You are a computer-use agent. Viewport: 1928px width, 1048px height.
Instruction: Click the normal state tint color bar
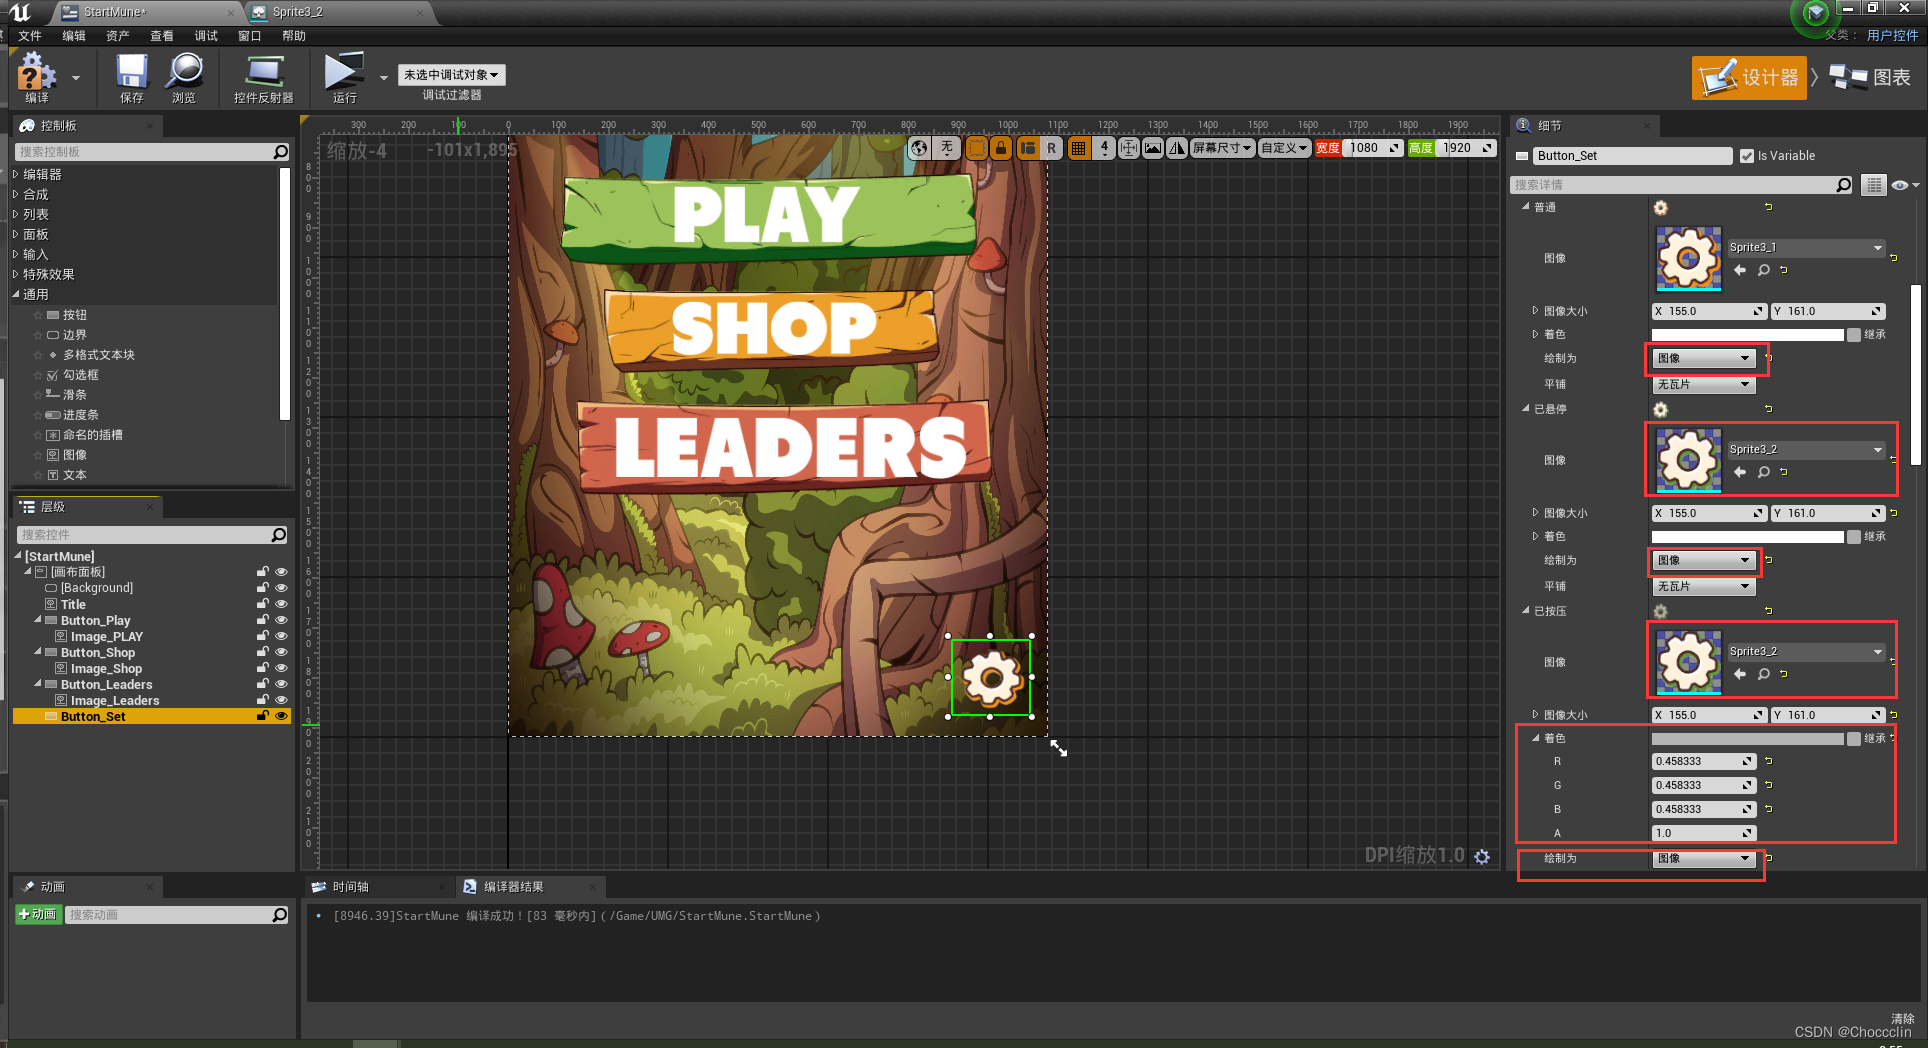pos(1747,335)
